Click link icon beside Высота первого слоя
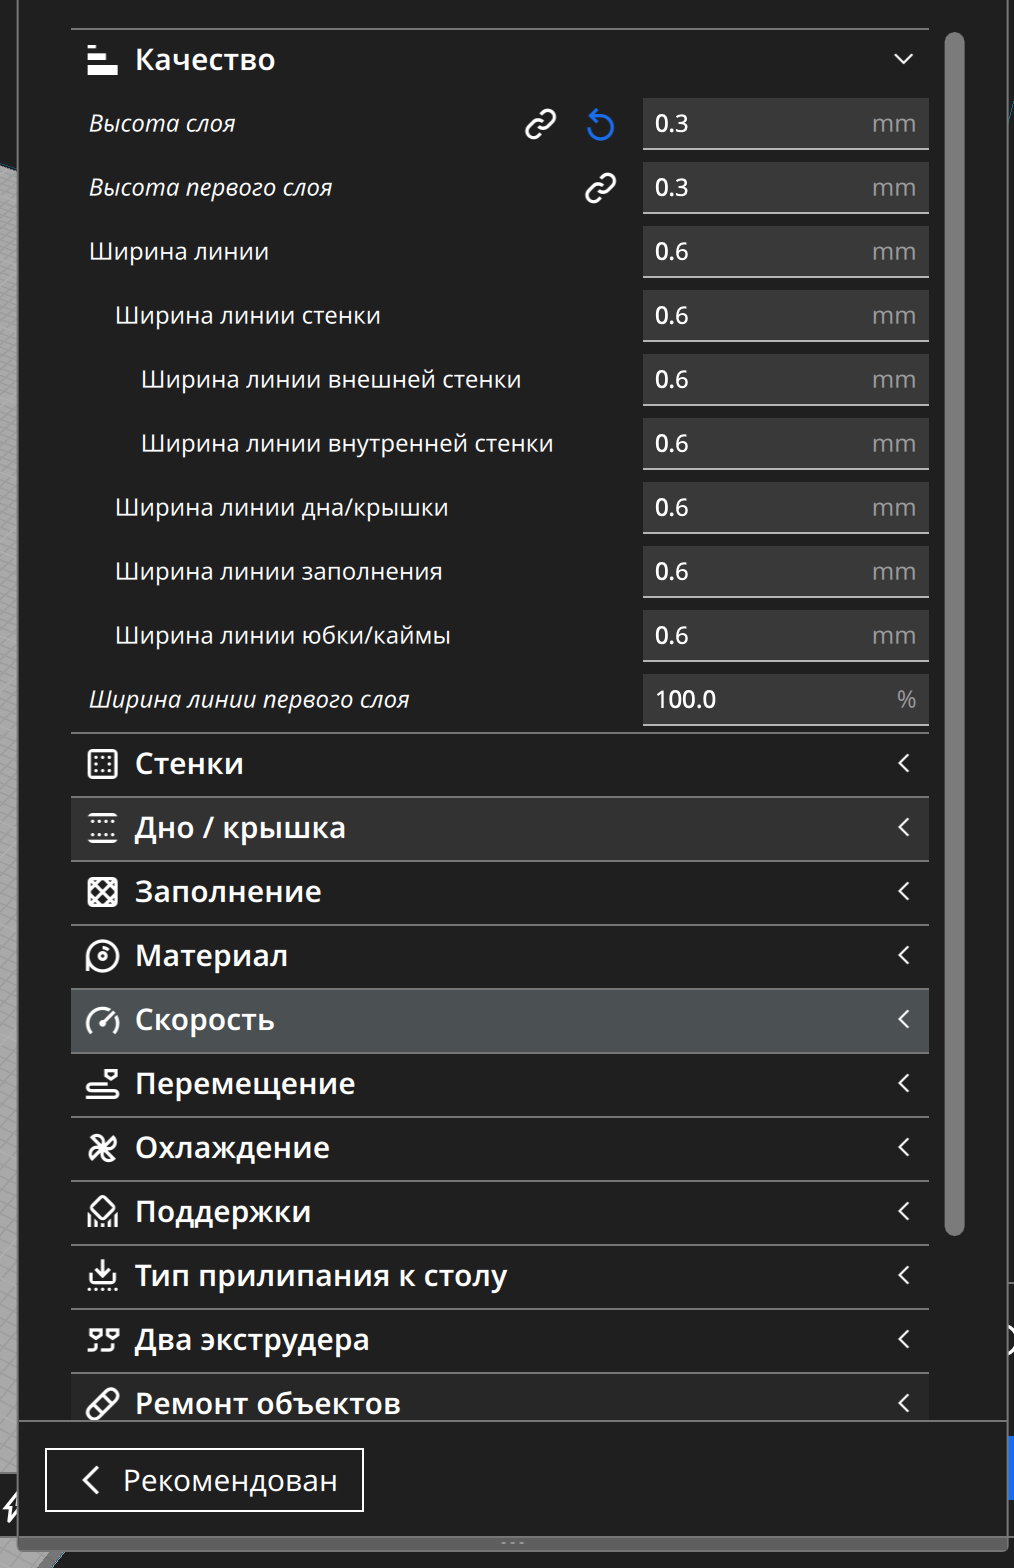This screenshot has width=1014, height=1568. [x=600, y=188]
